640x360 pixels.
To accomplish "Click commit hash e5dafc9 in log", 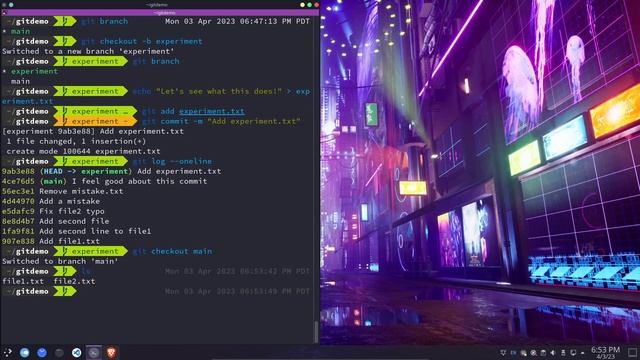I will (x=18, y=211).
